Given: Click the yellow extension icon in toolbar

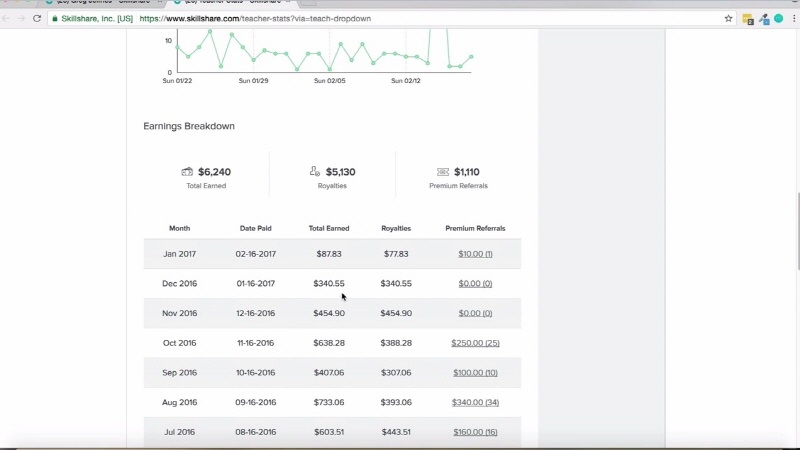Looking at the screenshot, I should 748,19.
